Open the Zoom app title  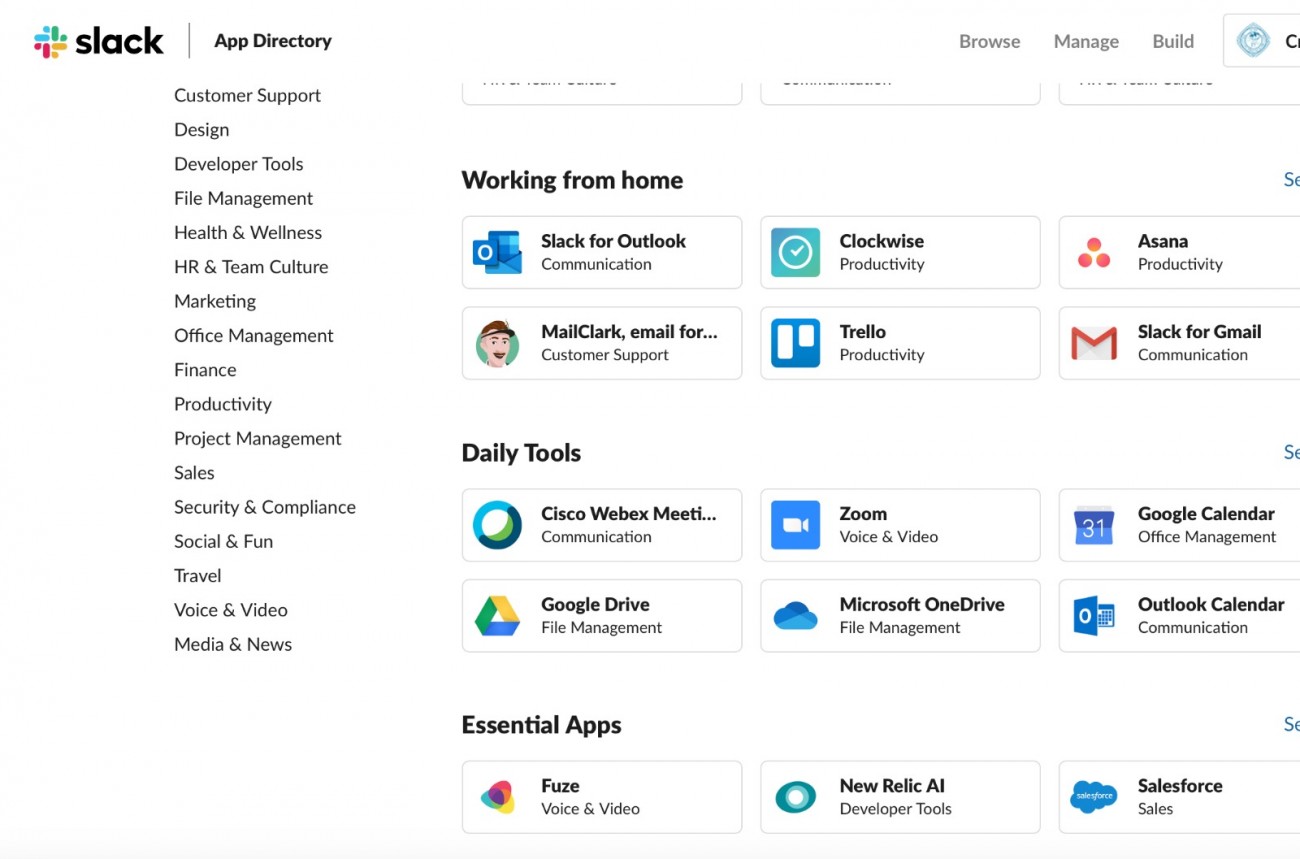pyautogui.click(x=863, y=513)
